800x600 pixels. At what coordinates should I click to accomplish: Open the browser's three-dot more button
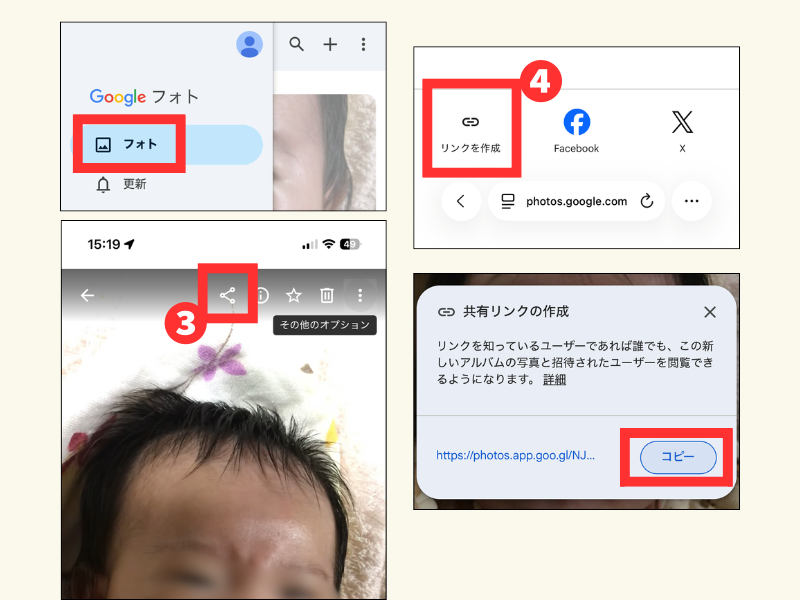pos(691,201)
